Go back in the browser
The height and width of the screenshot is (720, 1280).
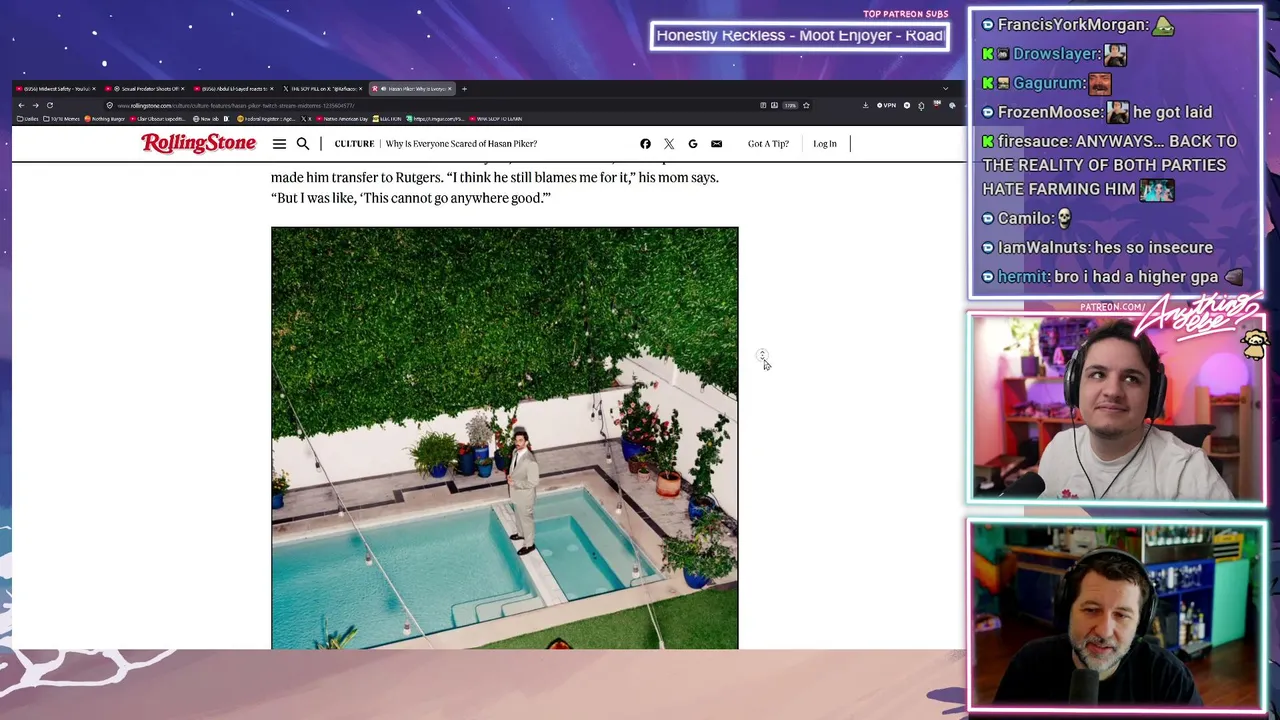point(21,105)
